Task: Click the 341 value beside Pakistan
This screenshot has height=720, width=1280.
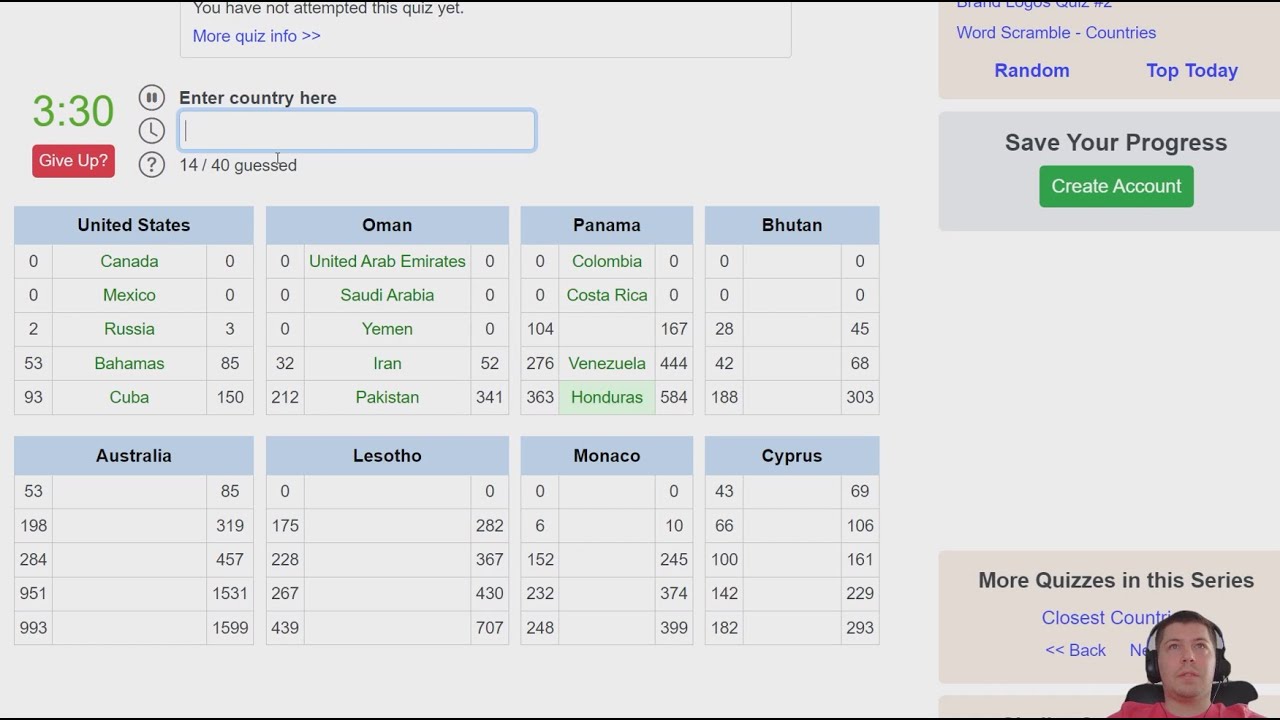Action: click(490, 397)
